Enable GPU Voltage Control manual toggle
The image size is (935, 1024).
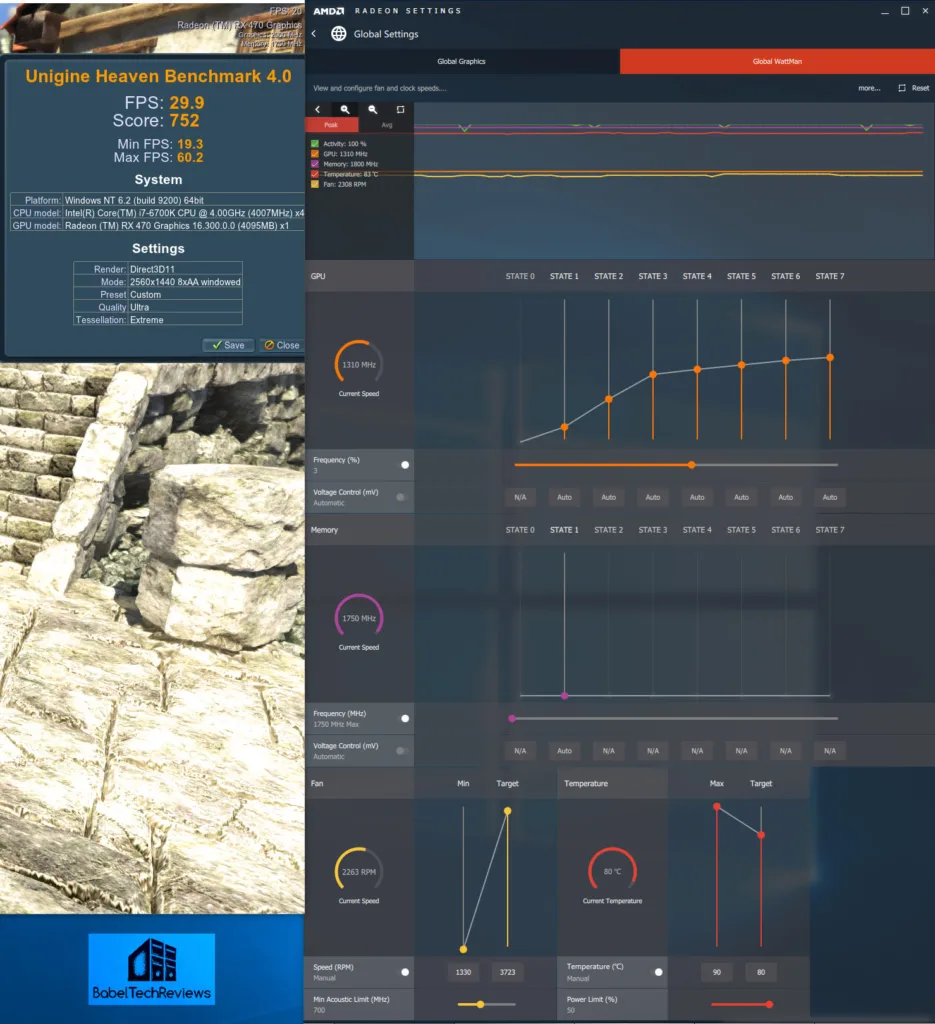click(402, 497)
